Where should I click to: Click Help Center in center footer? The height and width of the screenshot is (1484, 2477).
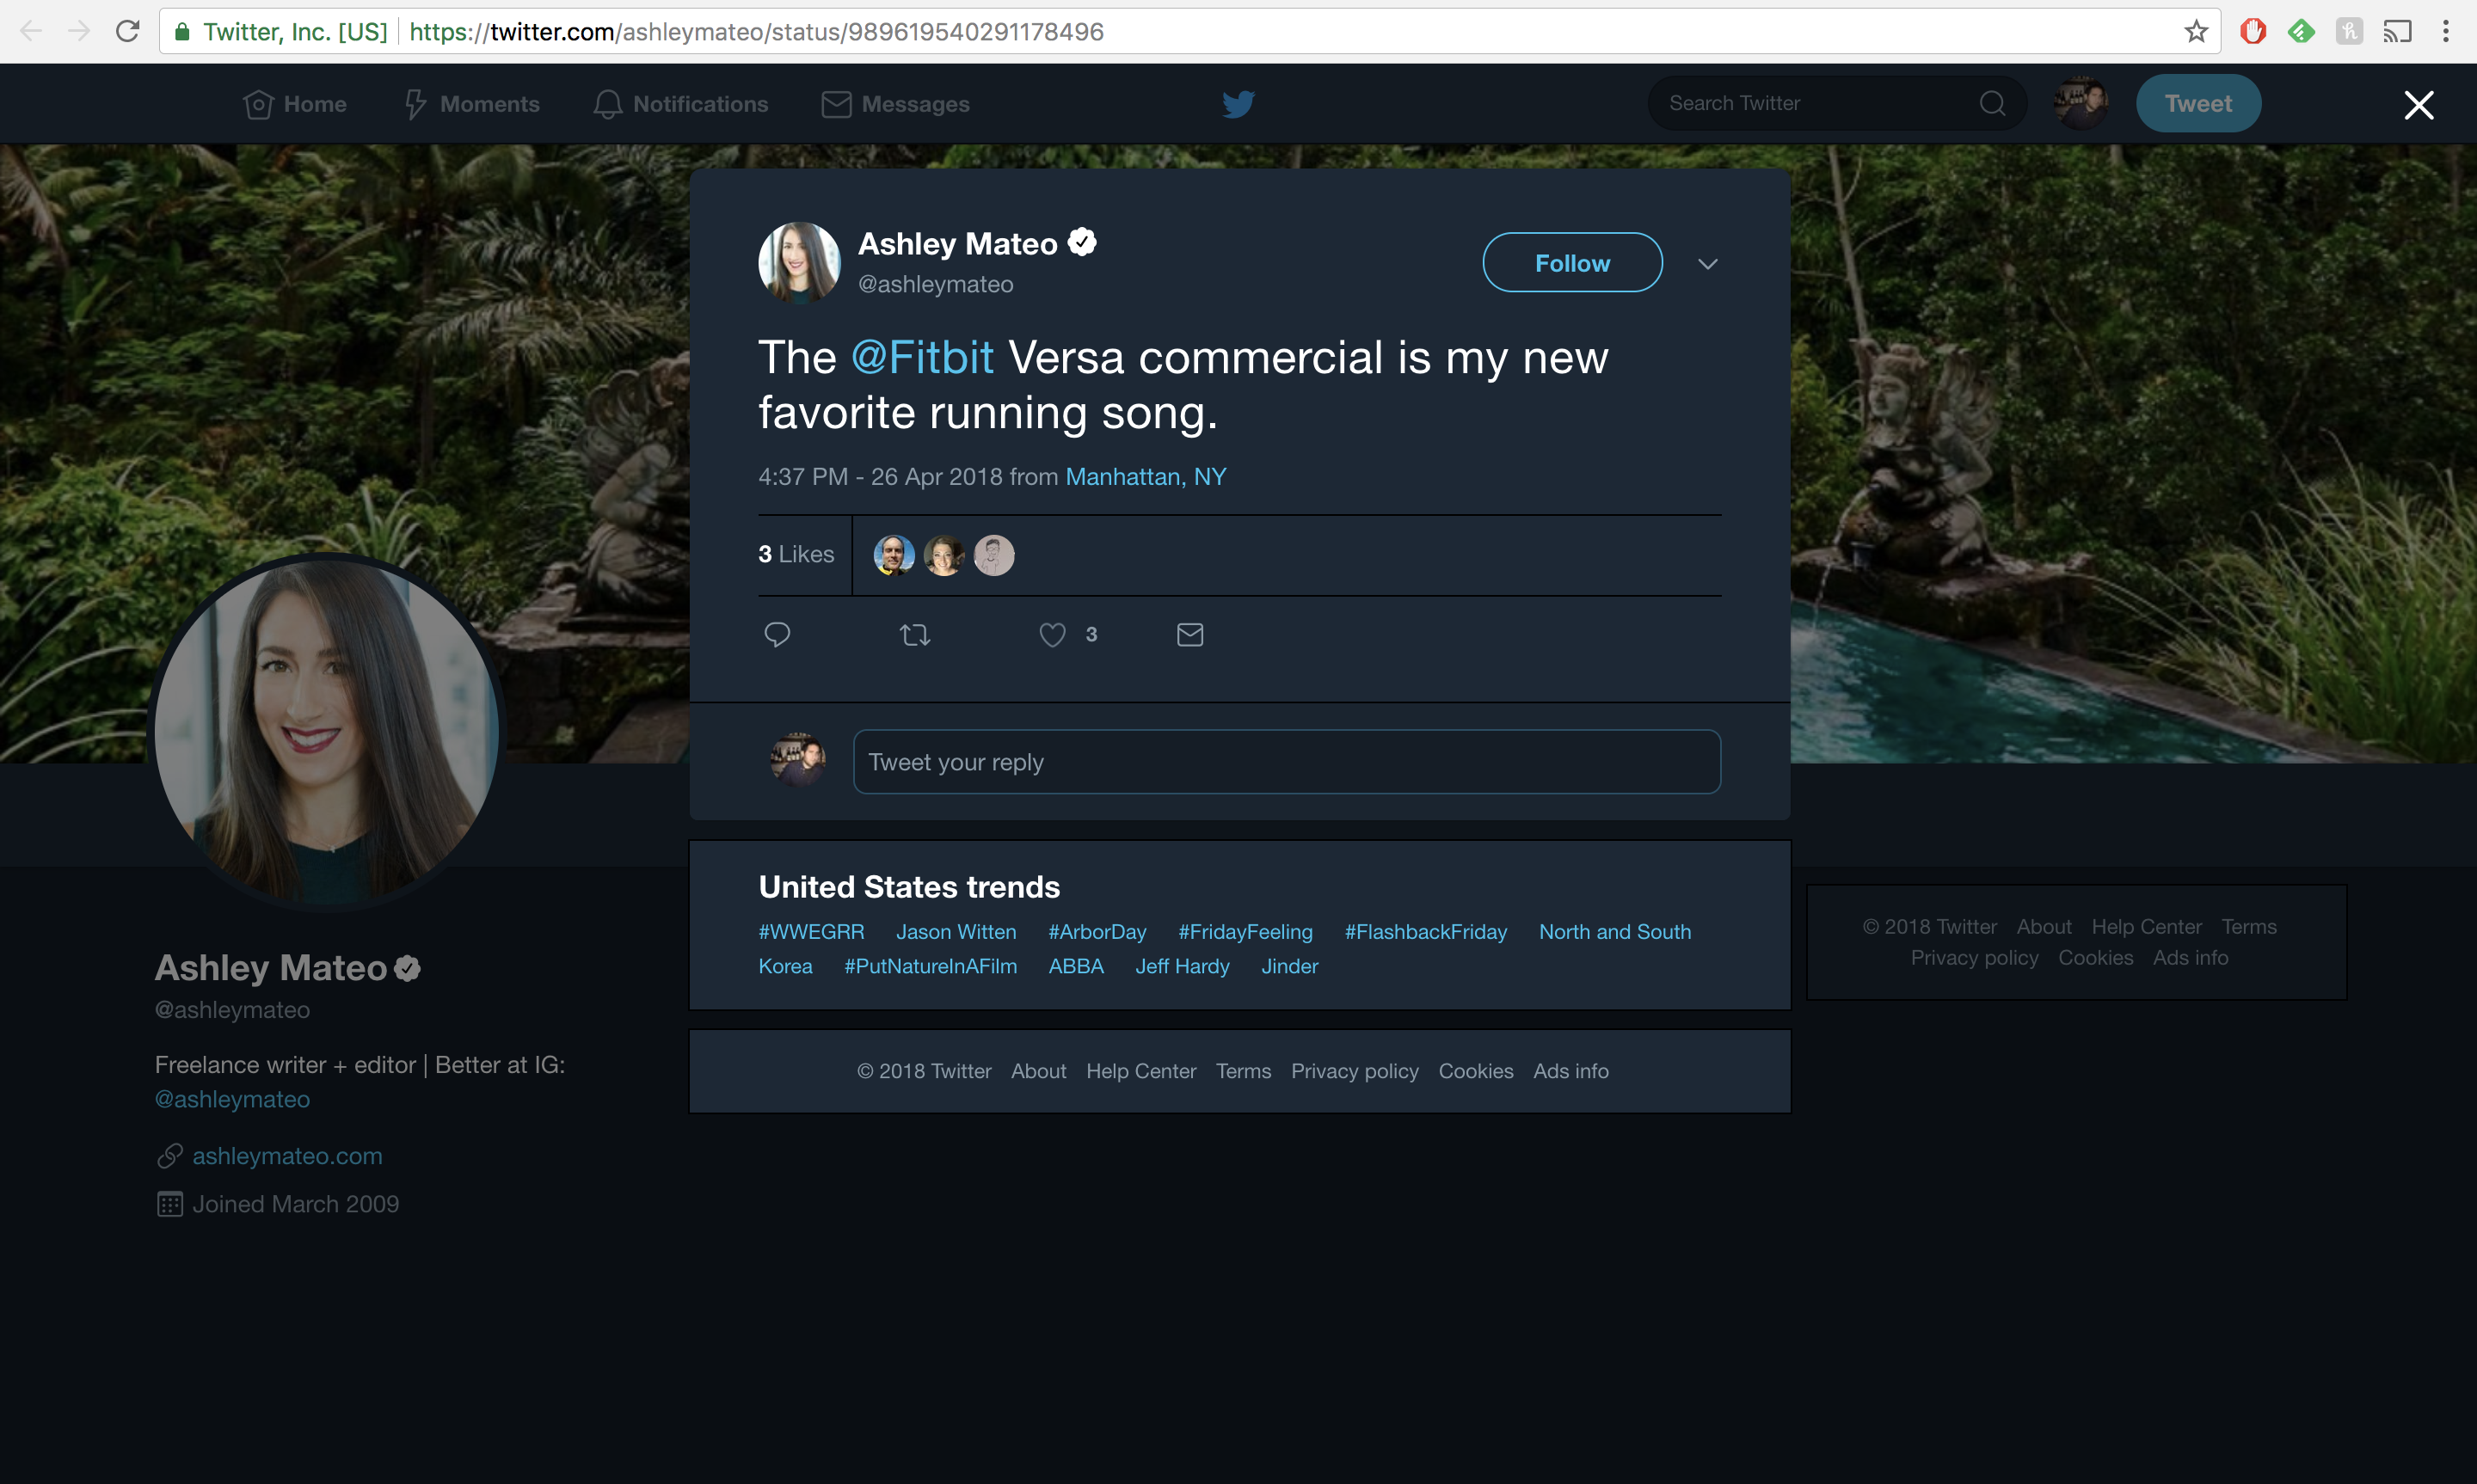[1141, 1071]
